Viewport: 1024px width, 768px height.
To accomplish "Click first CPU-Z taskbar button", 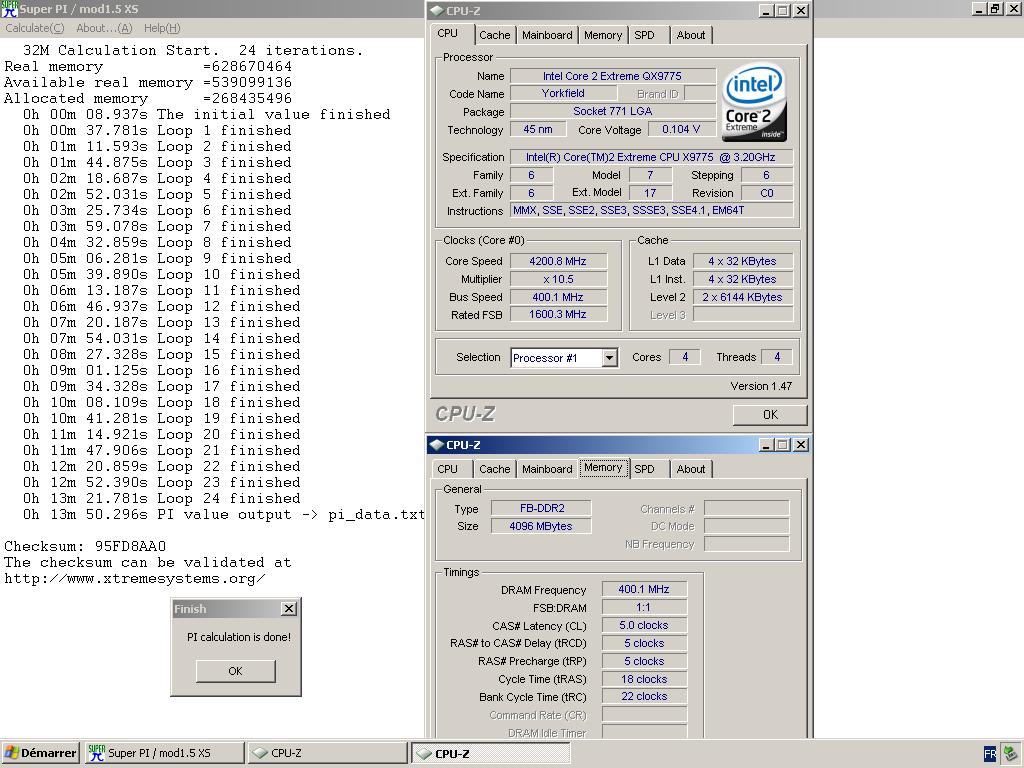I will point(327,753).
